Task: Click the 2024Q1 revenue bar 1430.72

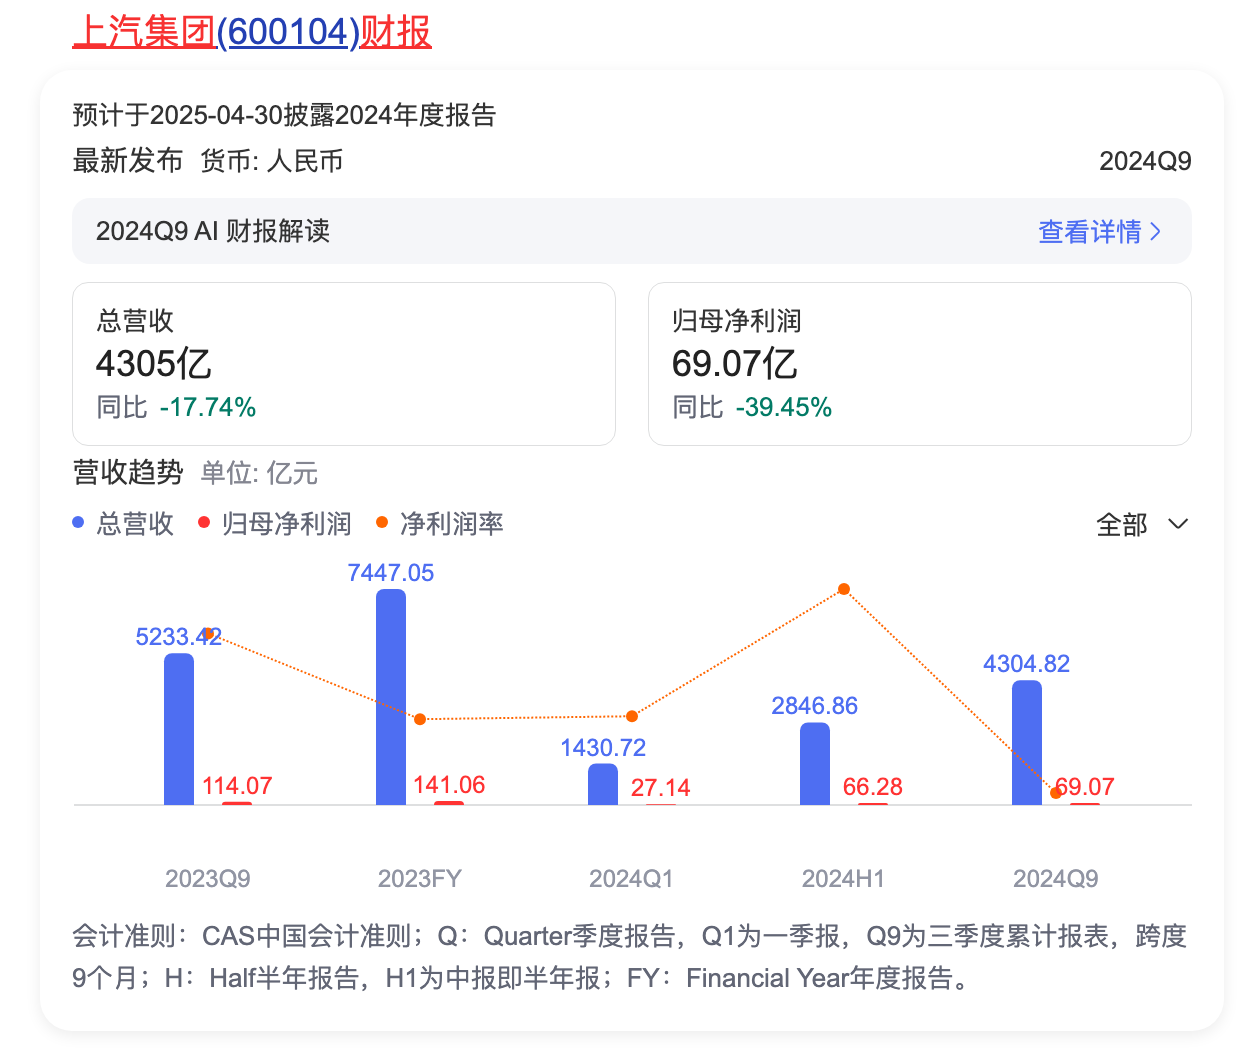Action: point(603,784)
